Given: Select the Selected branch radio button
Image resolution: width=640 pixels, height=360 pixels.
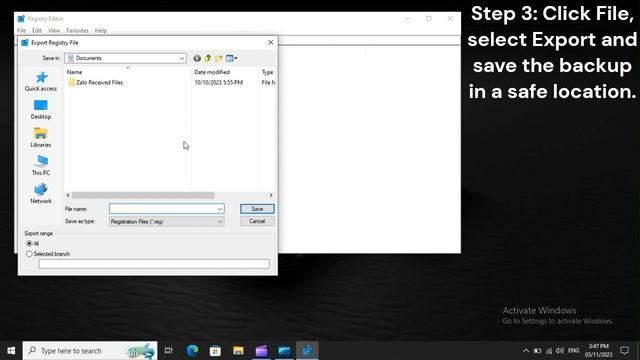Looking at the screenshot, I should click(29, 254).
